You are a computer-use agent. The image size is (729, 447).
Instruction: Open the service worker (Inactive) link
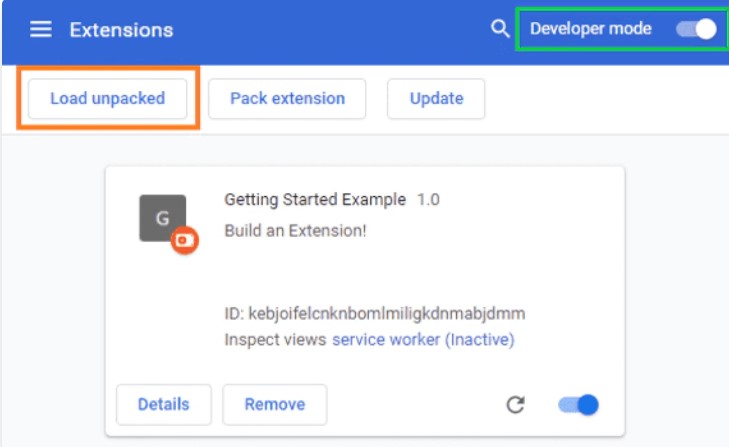click(x=423, y=340)
